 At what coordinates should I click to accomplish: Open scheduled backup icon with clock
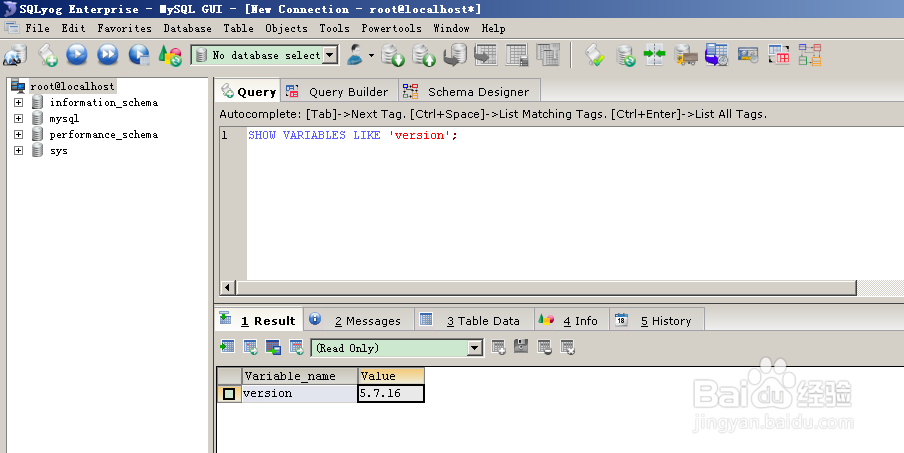coord(717,55)
